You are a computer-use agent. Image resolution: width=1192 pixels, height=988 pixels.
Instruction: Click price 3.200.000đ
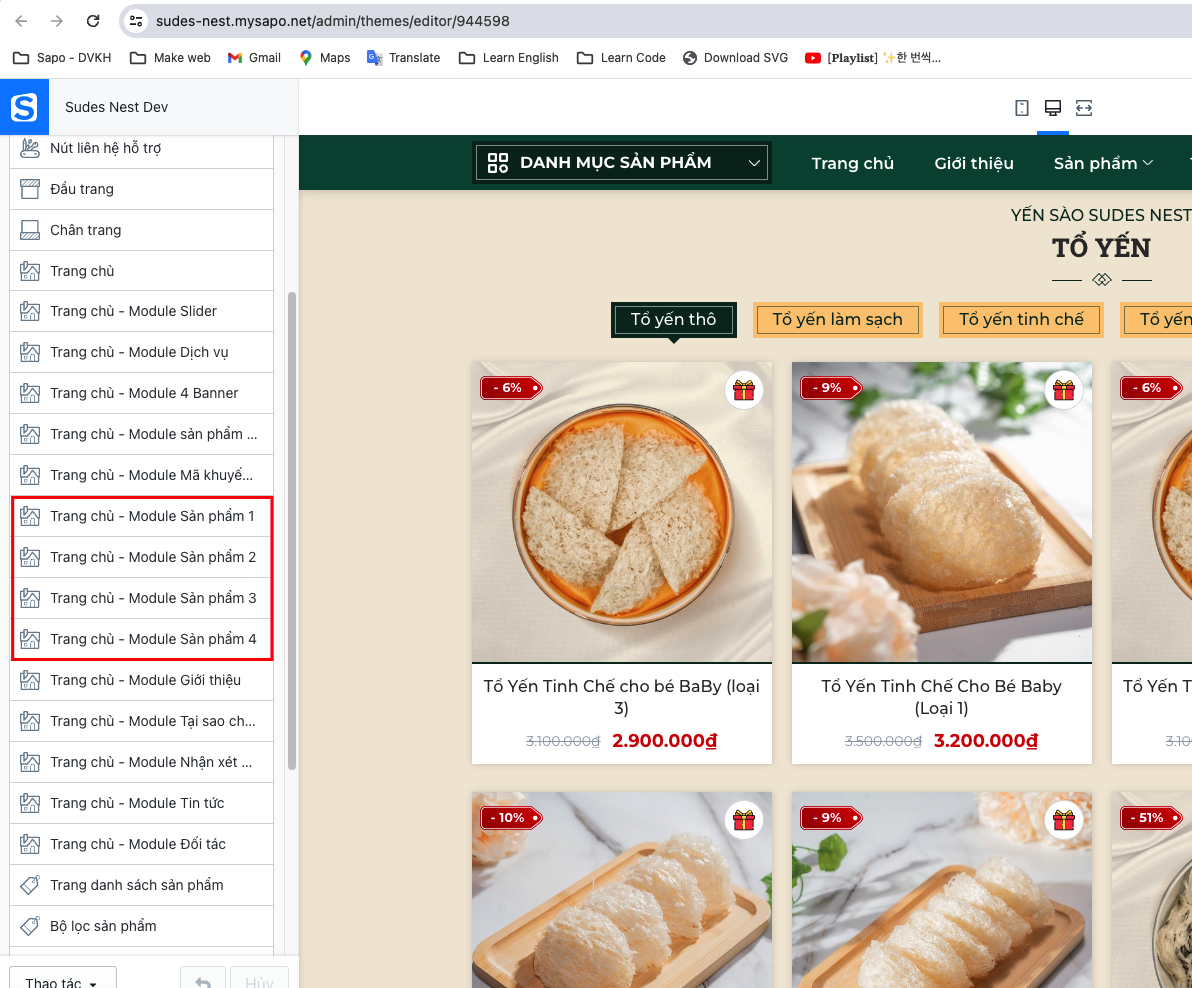985,741
